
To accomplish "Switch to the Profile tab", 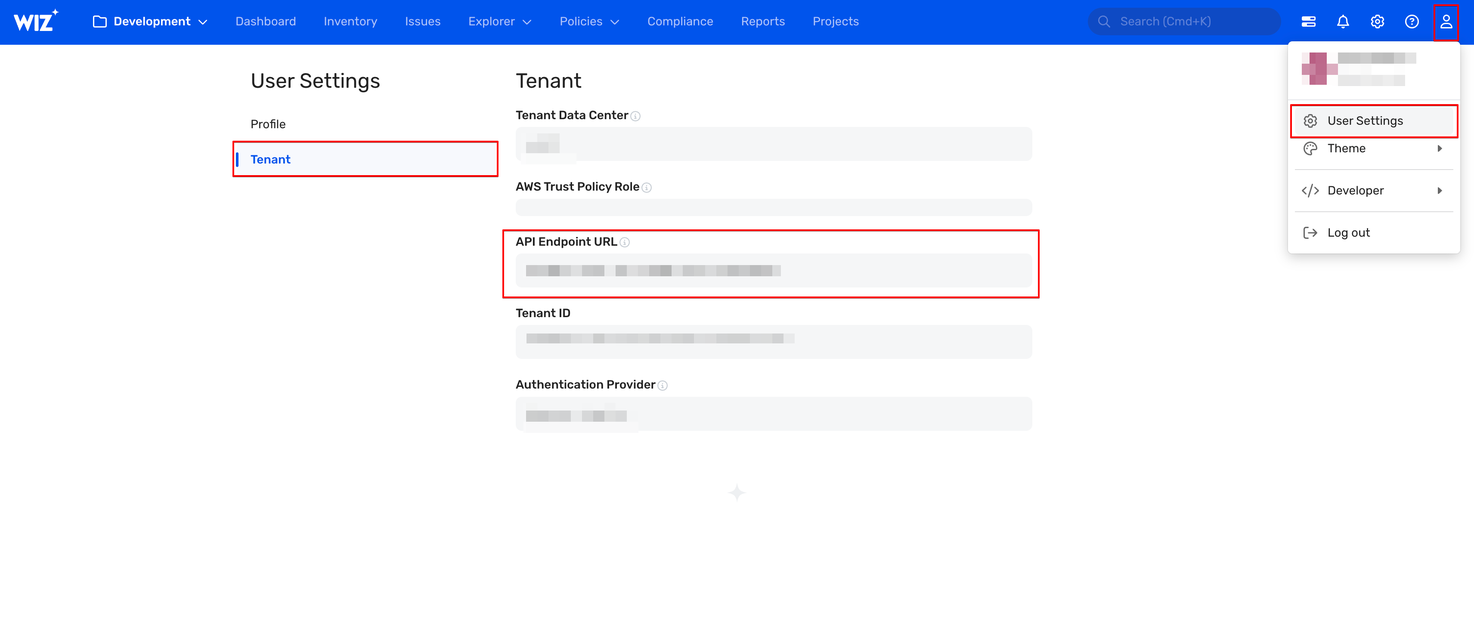I will pos(268,124).
